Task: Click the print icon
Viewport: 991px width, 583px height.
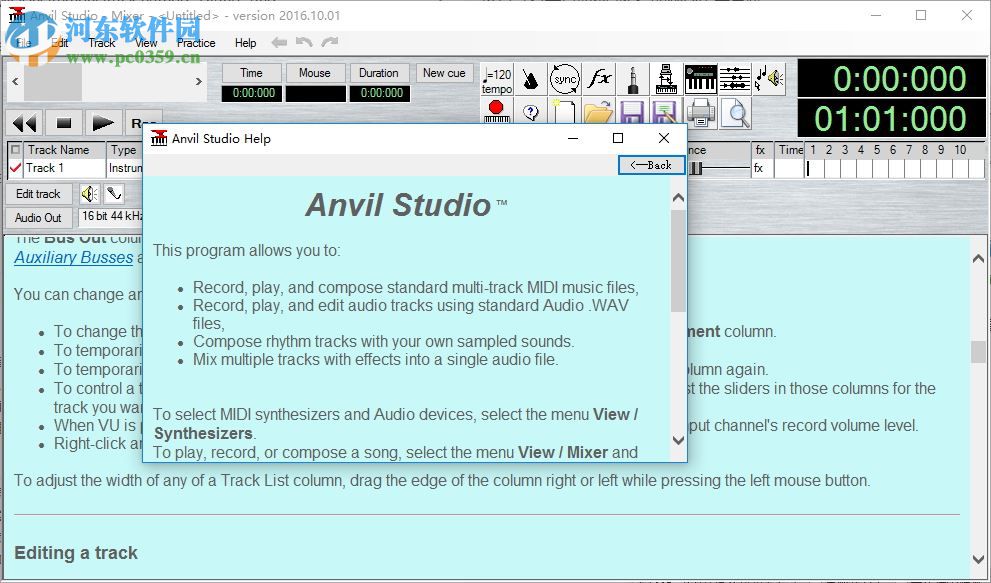Action: click(x=701, y=113)
